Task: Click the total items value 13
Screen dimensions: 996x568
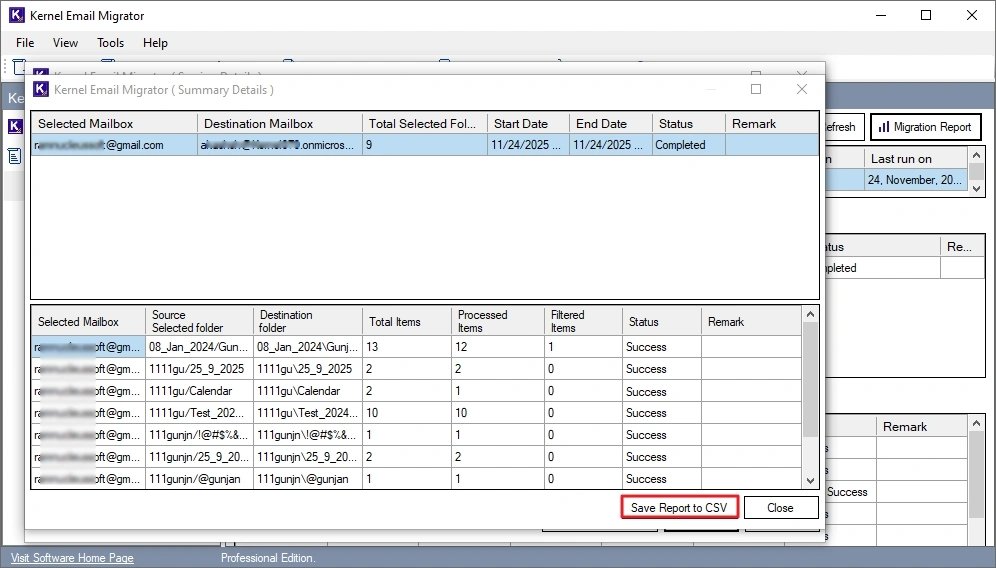Action: point(372,347)
